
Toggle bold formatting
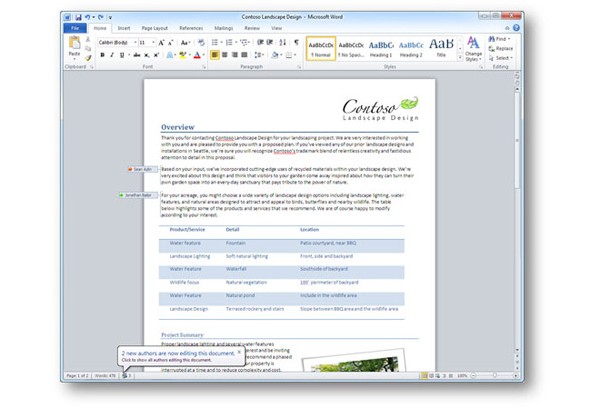[x=102, y=55]
